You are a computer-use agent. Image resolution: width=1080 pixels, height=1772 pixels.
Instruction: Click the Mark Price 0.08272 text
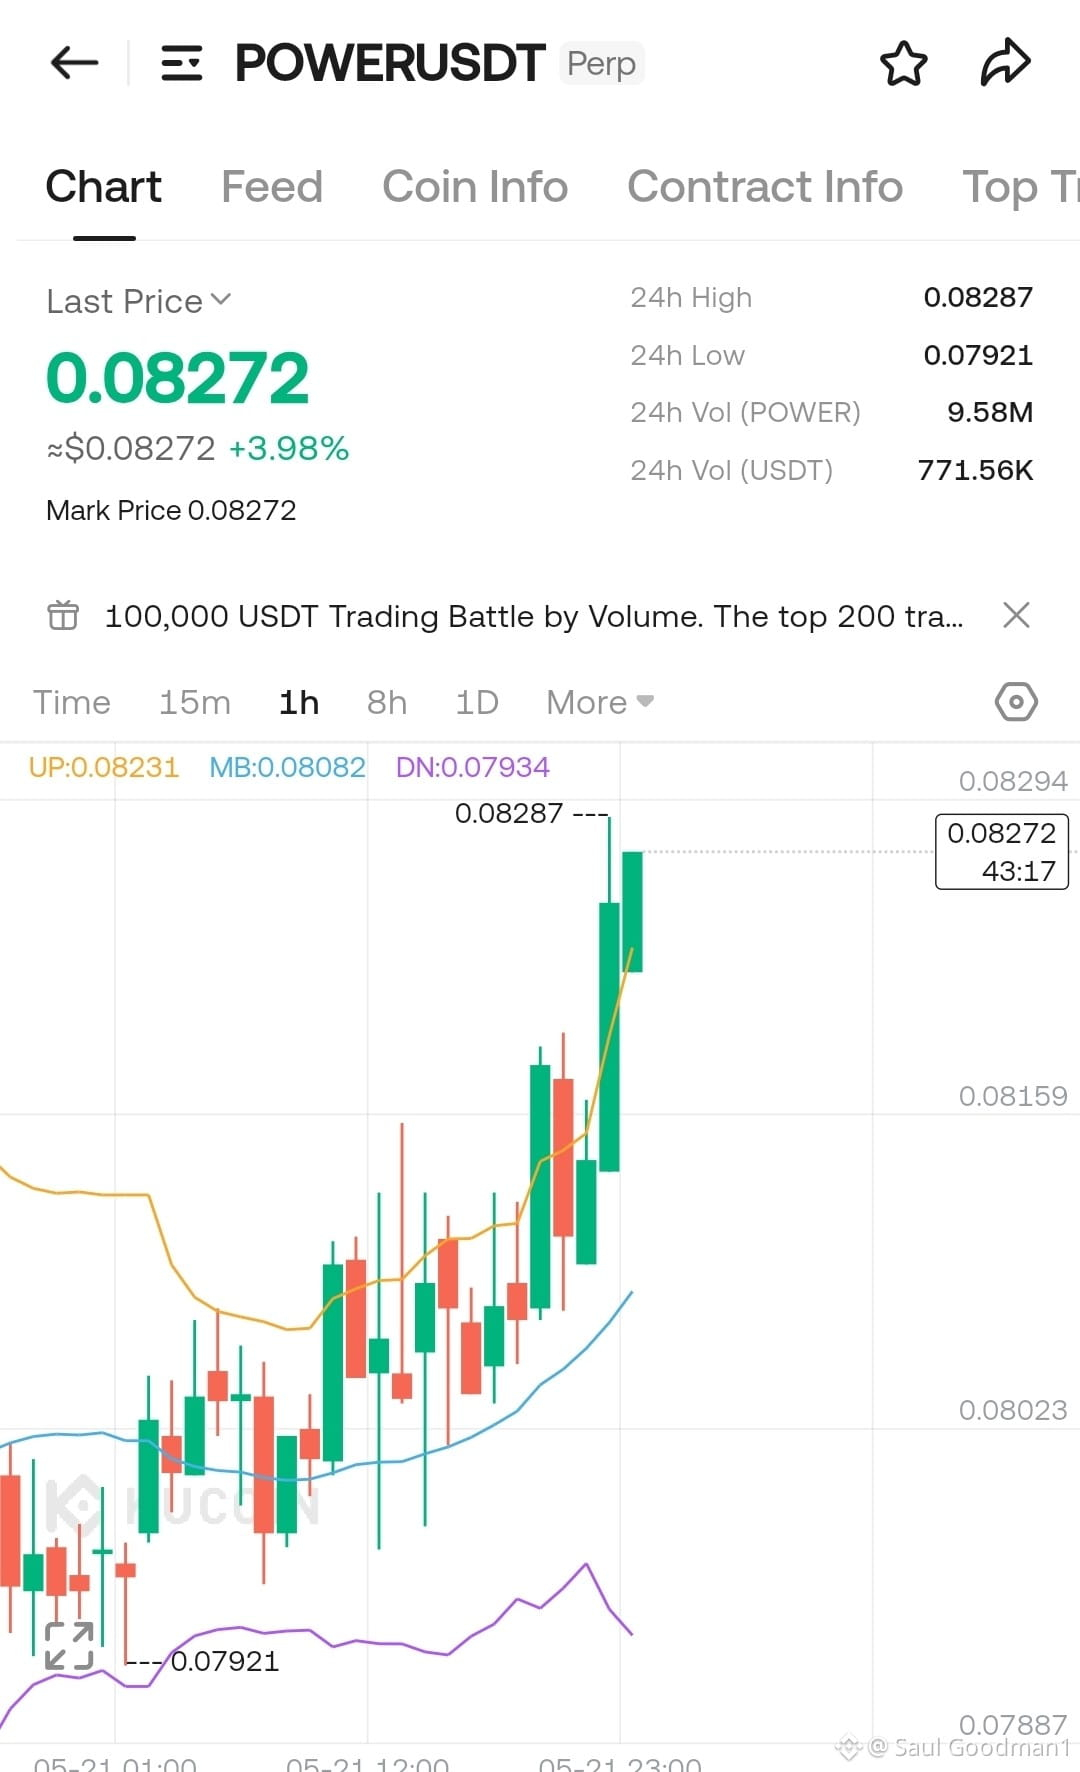point(171,510)
